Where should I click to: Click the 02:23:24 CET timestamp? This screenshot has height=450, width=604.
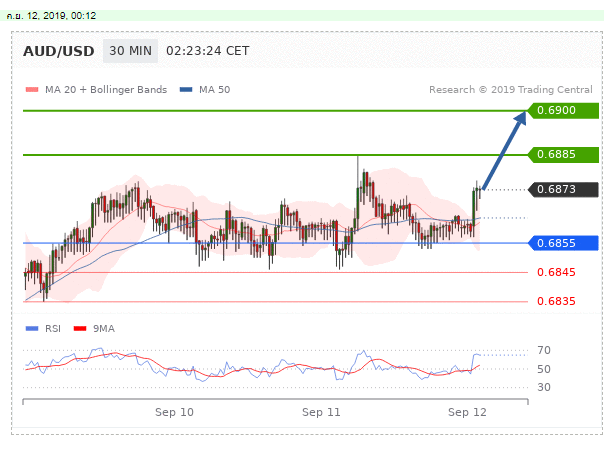(x=208, y=51)
